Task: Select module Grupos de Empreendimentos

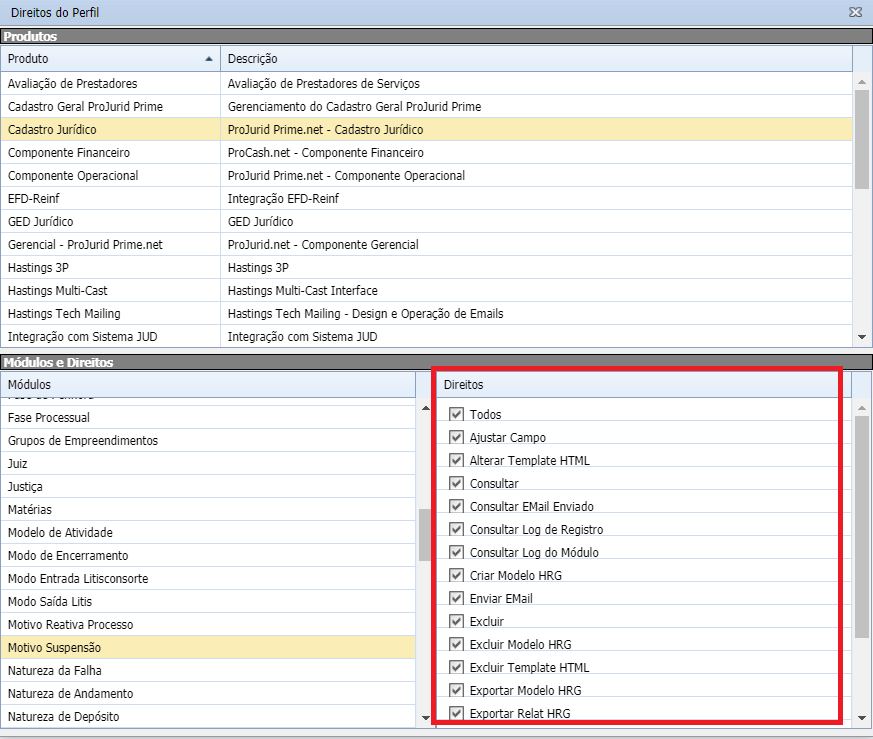Action: click(208, 441)
